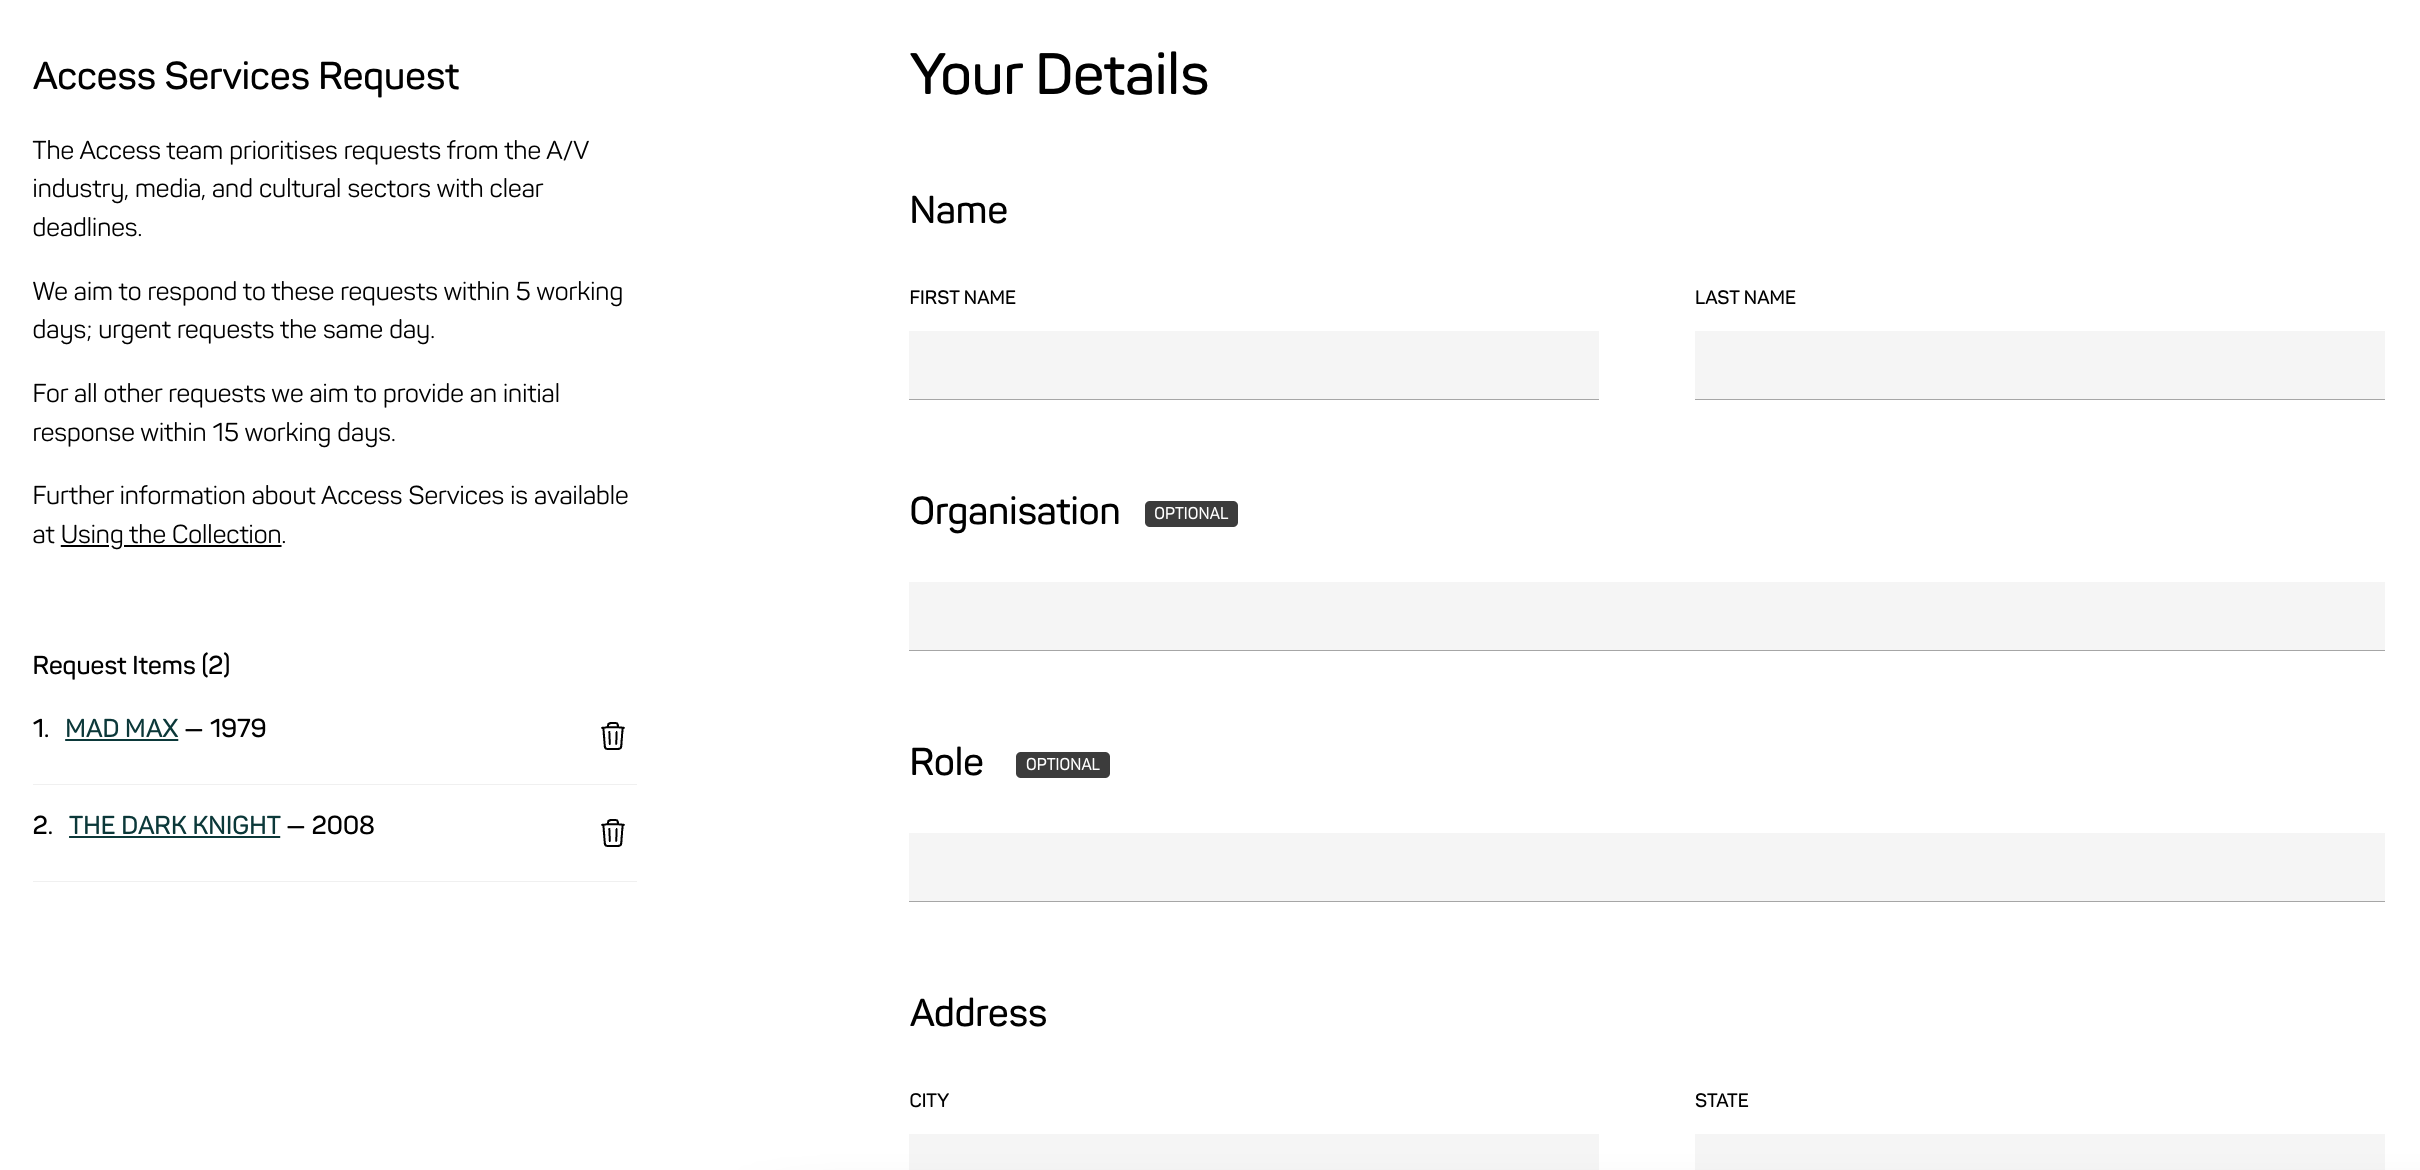
Task: Open THE DARK KNIGHT title link
Action: pos(174,826)
